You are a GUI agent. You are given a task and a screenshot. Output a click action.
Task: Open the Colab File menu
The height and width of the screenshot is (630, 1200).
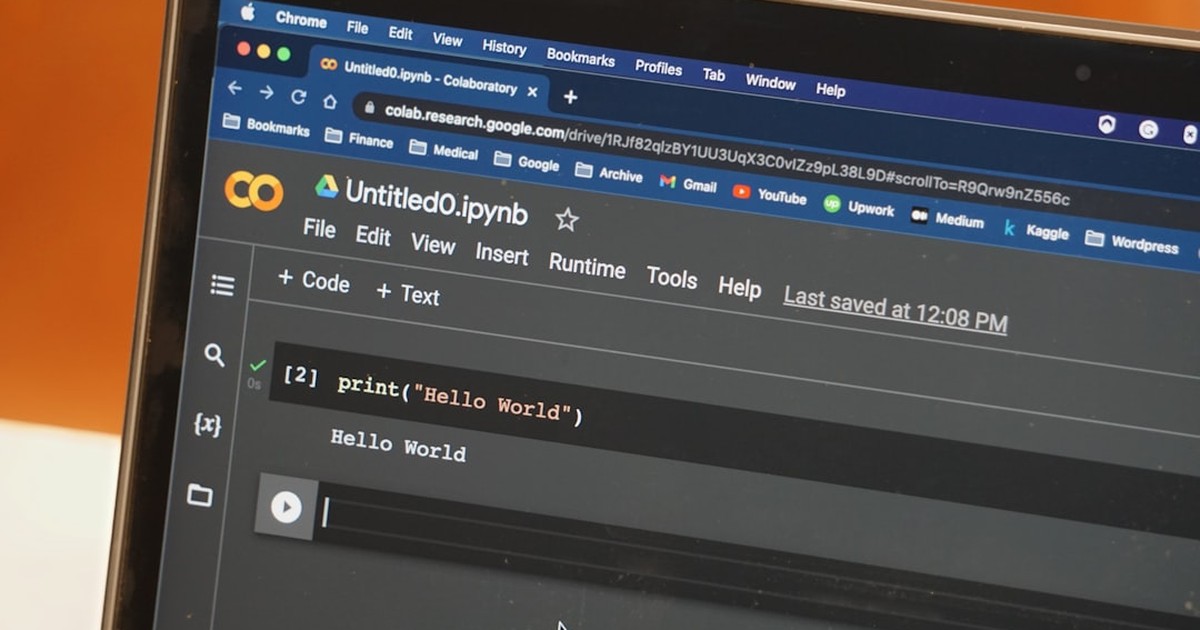[x=319, y=229]
